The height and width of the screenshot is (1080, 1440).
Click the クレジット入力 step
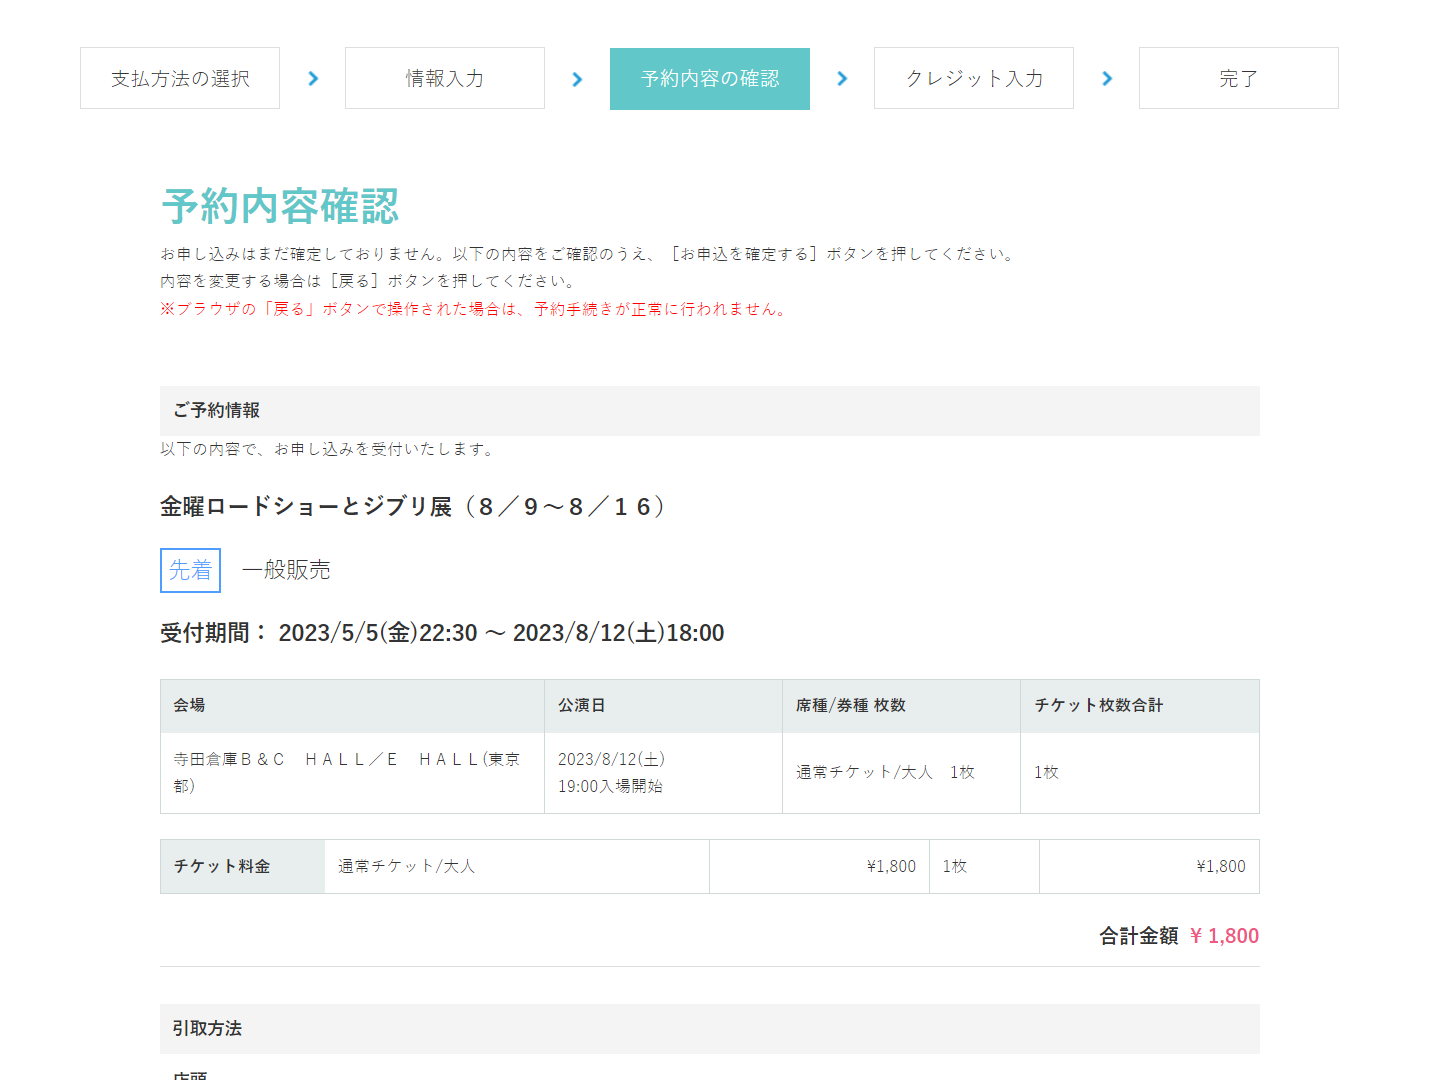coord(974,78)
